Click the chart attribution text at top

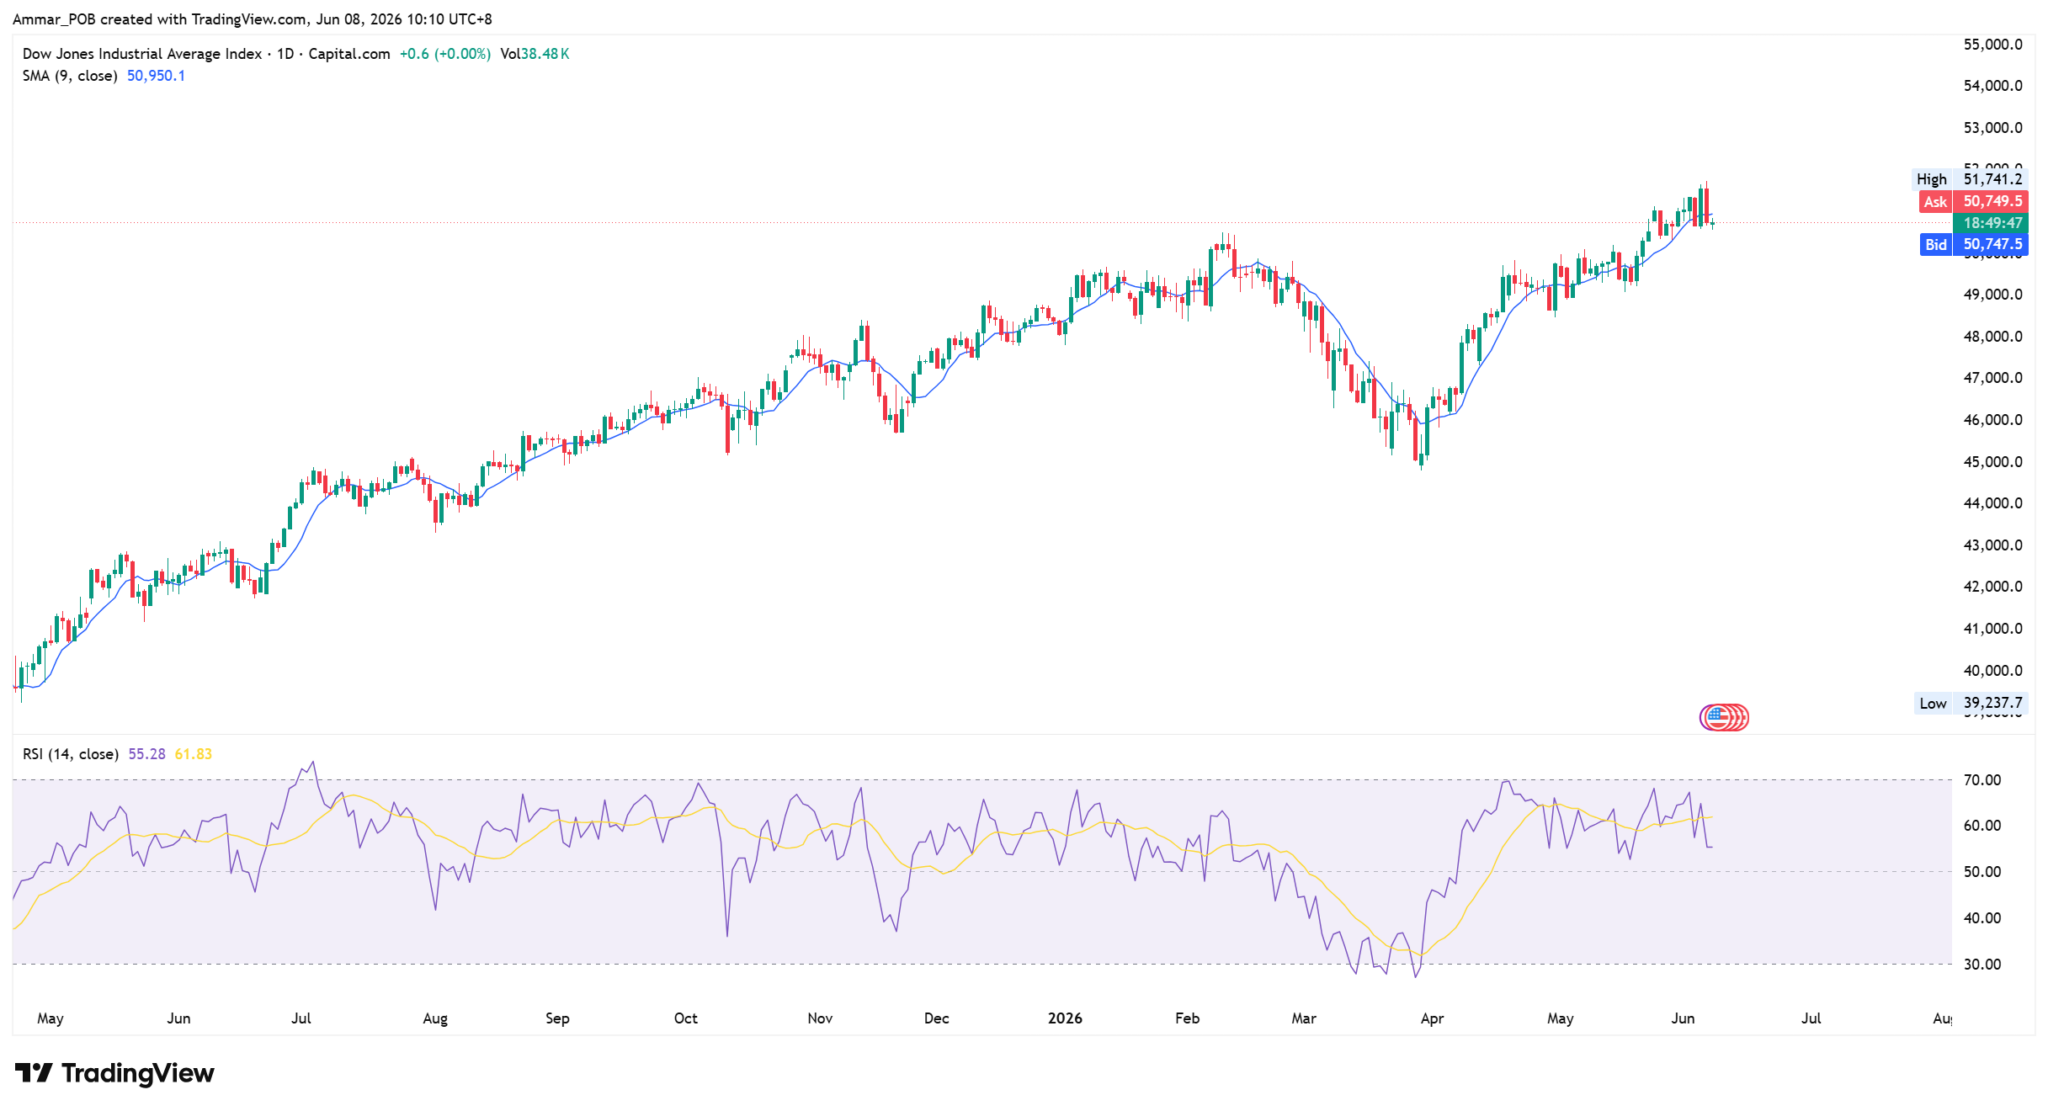click(x=252, y=19)
